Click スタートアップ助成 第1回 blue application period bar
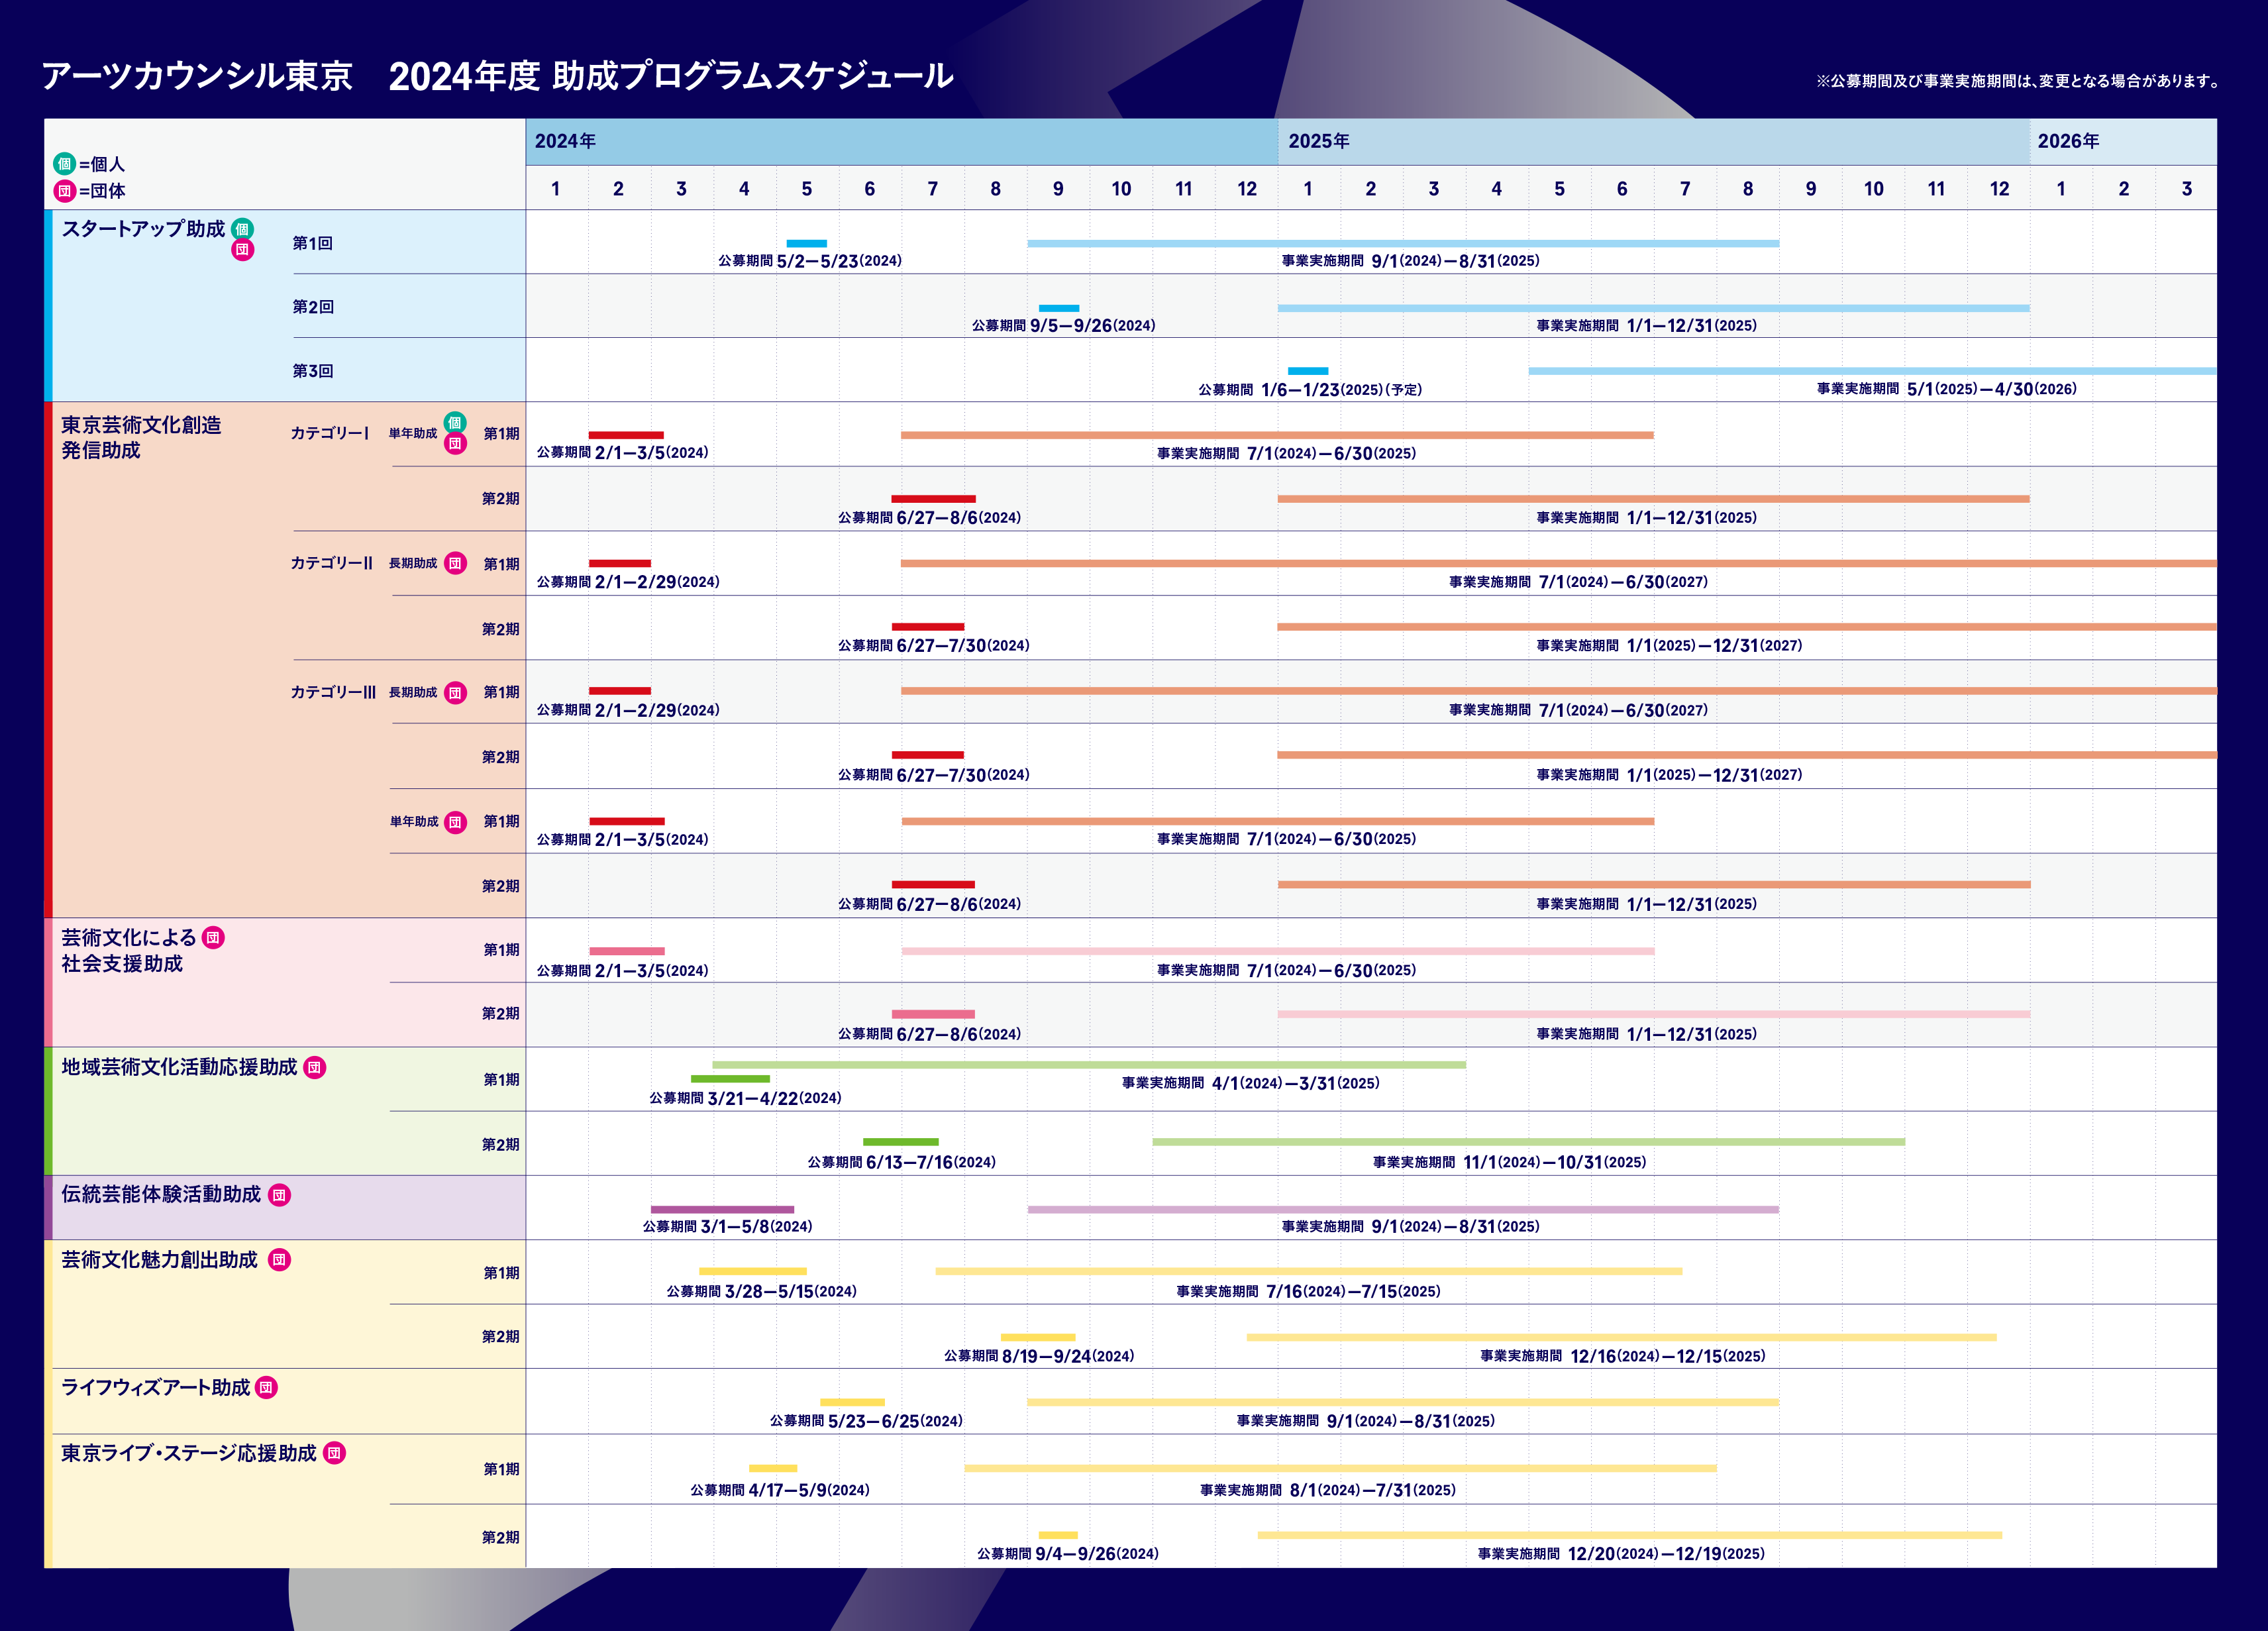Image resolution: width=2268 pixels, height=1631 pixels. [x=806, y=243]
